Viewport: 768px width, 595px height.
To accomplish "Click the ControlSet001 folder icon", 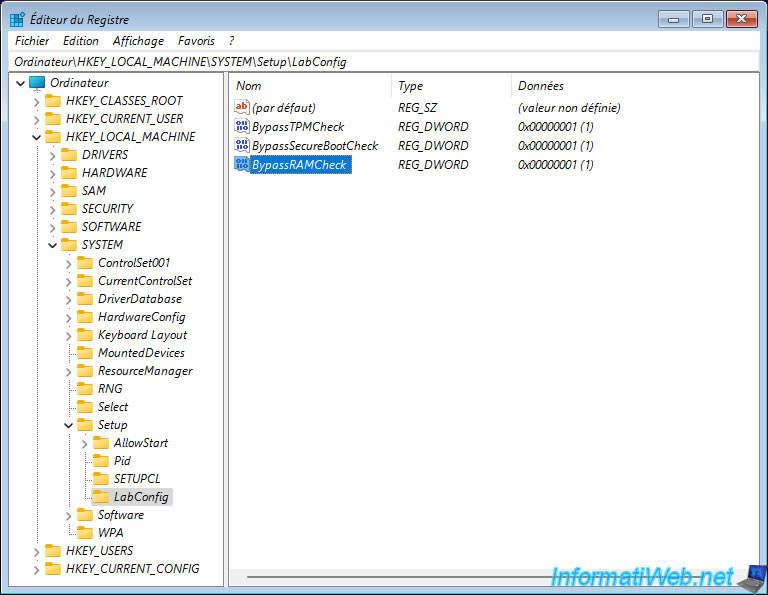I will [85, 263].
